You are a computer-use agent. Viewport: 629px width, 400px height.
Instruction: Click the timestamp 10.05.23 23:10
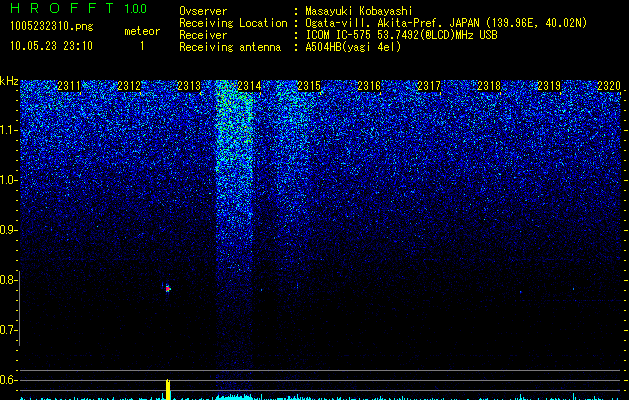pyautogui.click(x=51, y=46)
